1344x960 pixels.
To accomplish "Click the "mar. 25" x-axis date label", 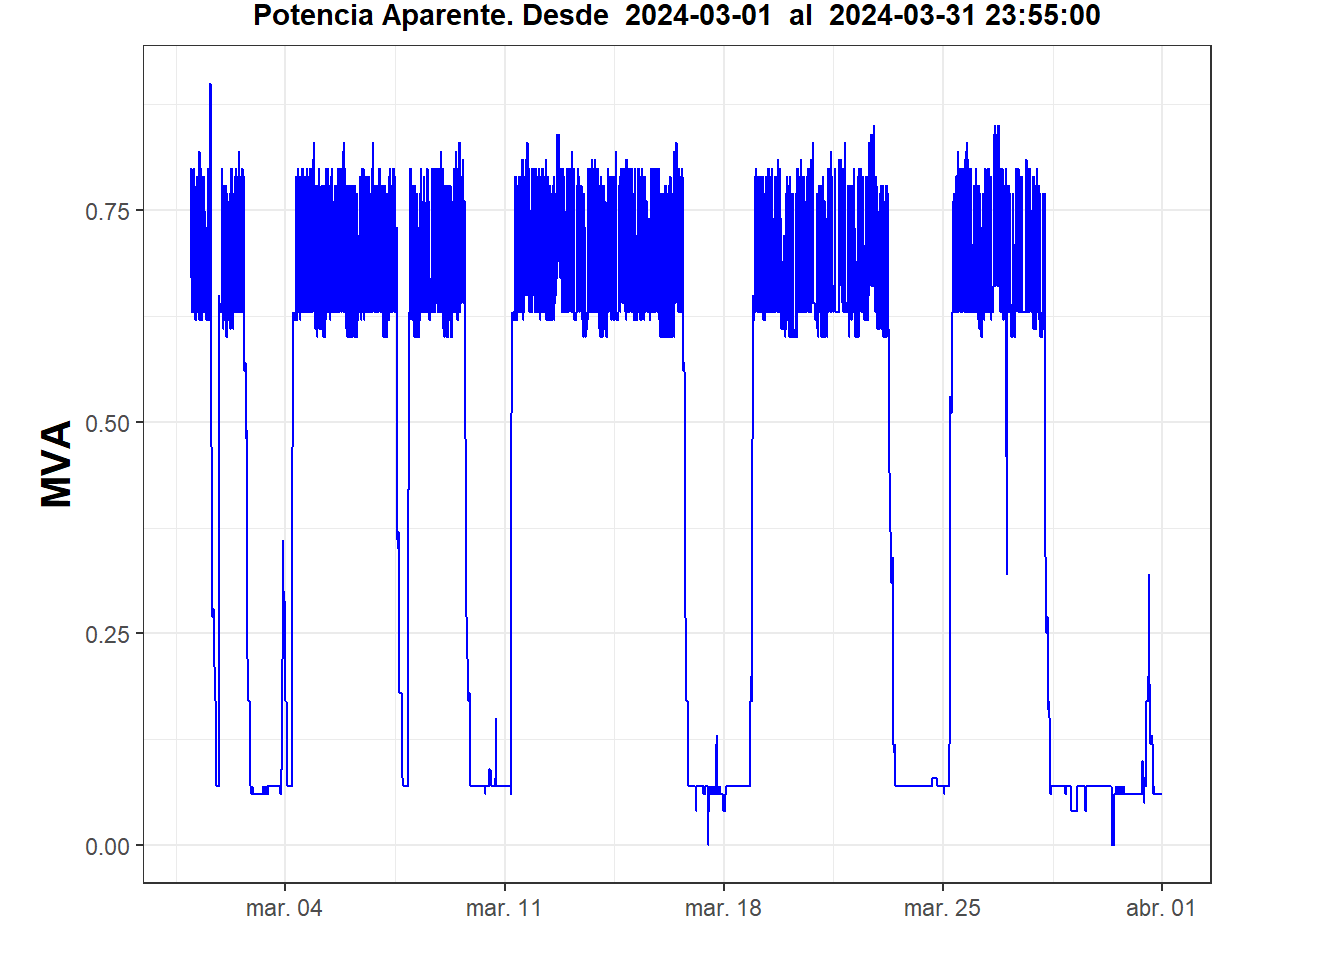I will (942, 908).
